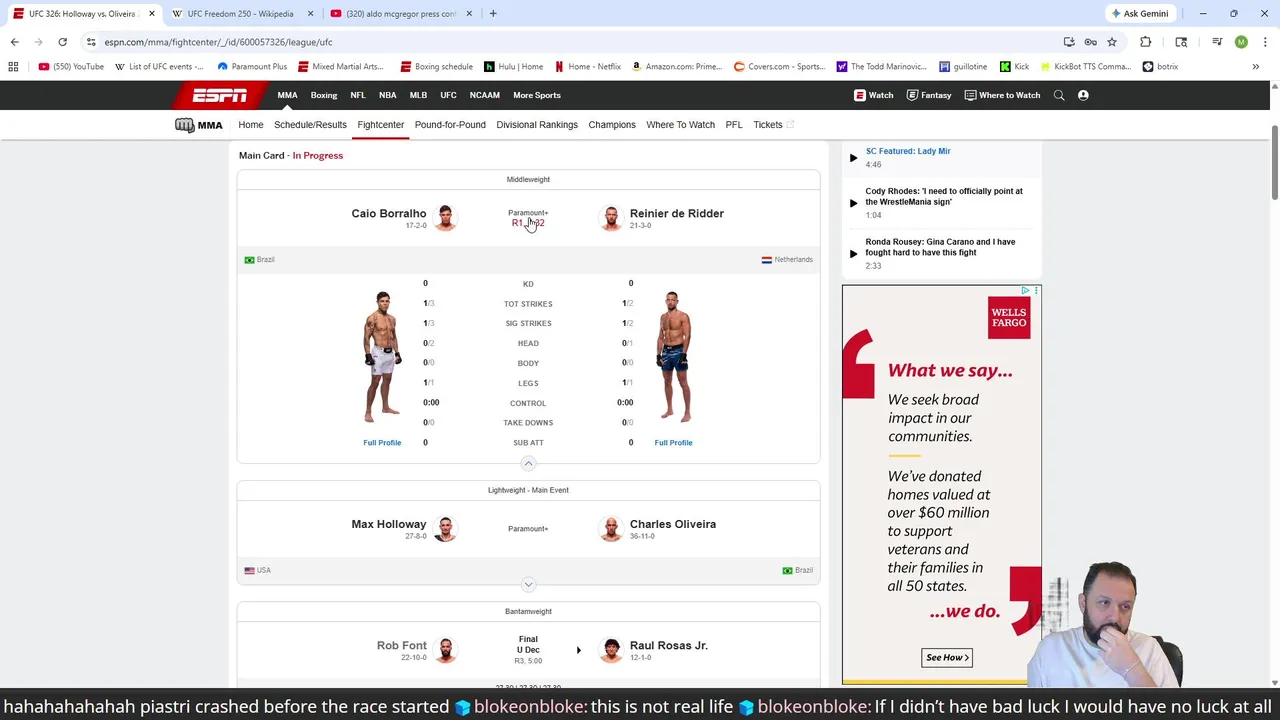The width and height of the screenshot is (1280, 720).
Task: Switch to the aldo mcgregor press conference tab
Action: pyautogui.click(x=400, y=14)
